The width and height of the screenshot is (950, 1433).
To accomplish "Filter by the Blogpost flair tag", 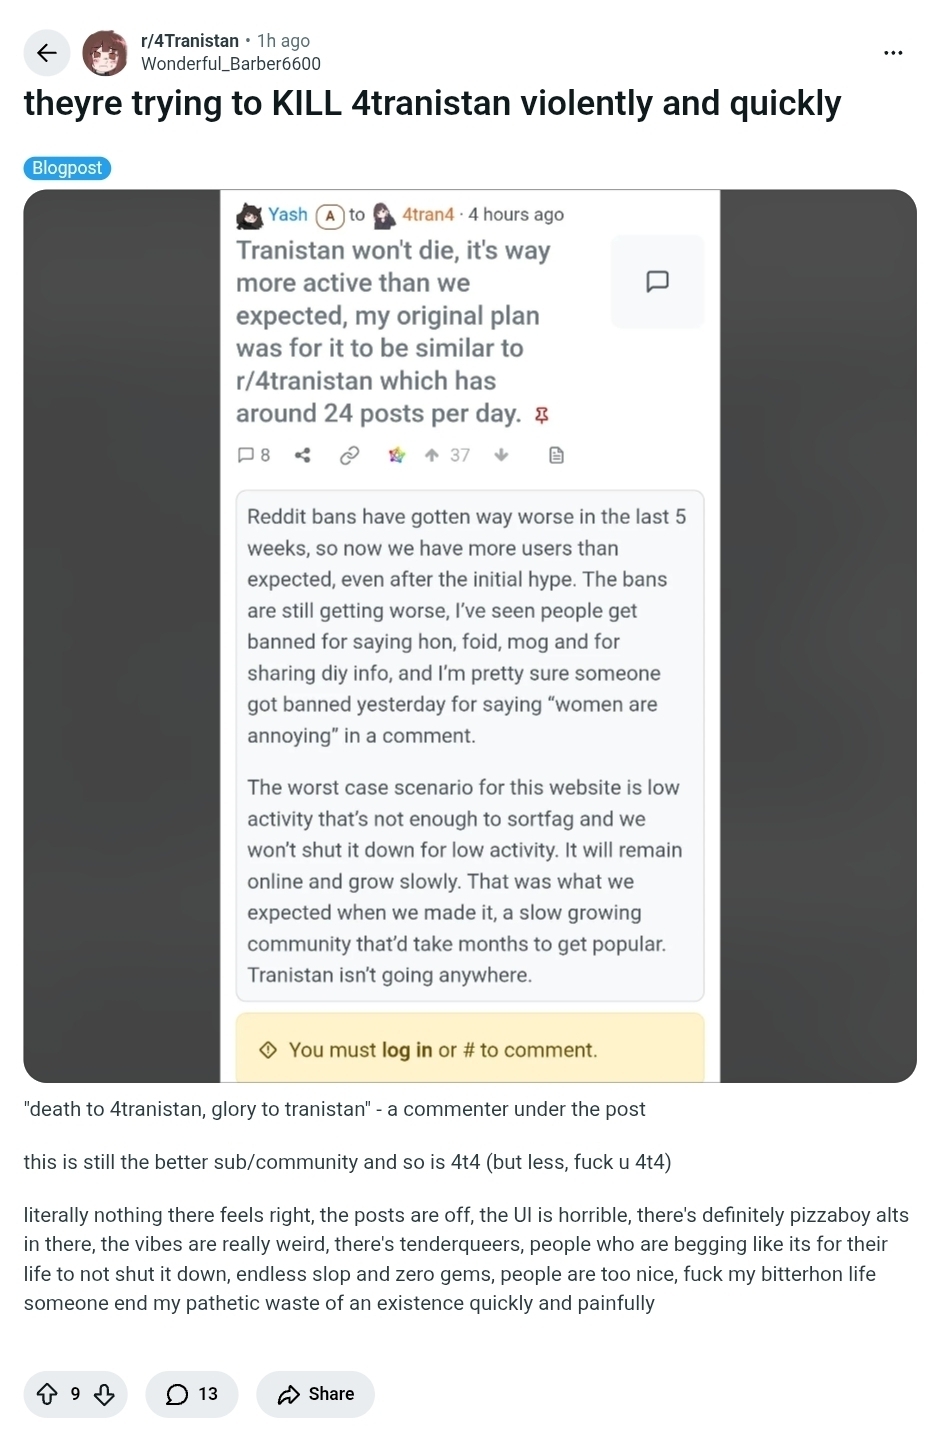I will [67, 168].
